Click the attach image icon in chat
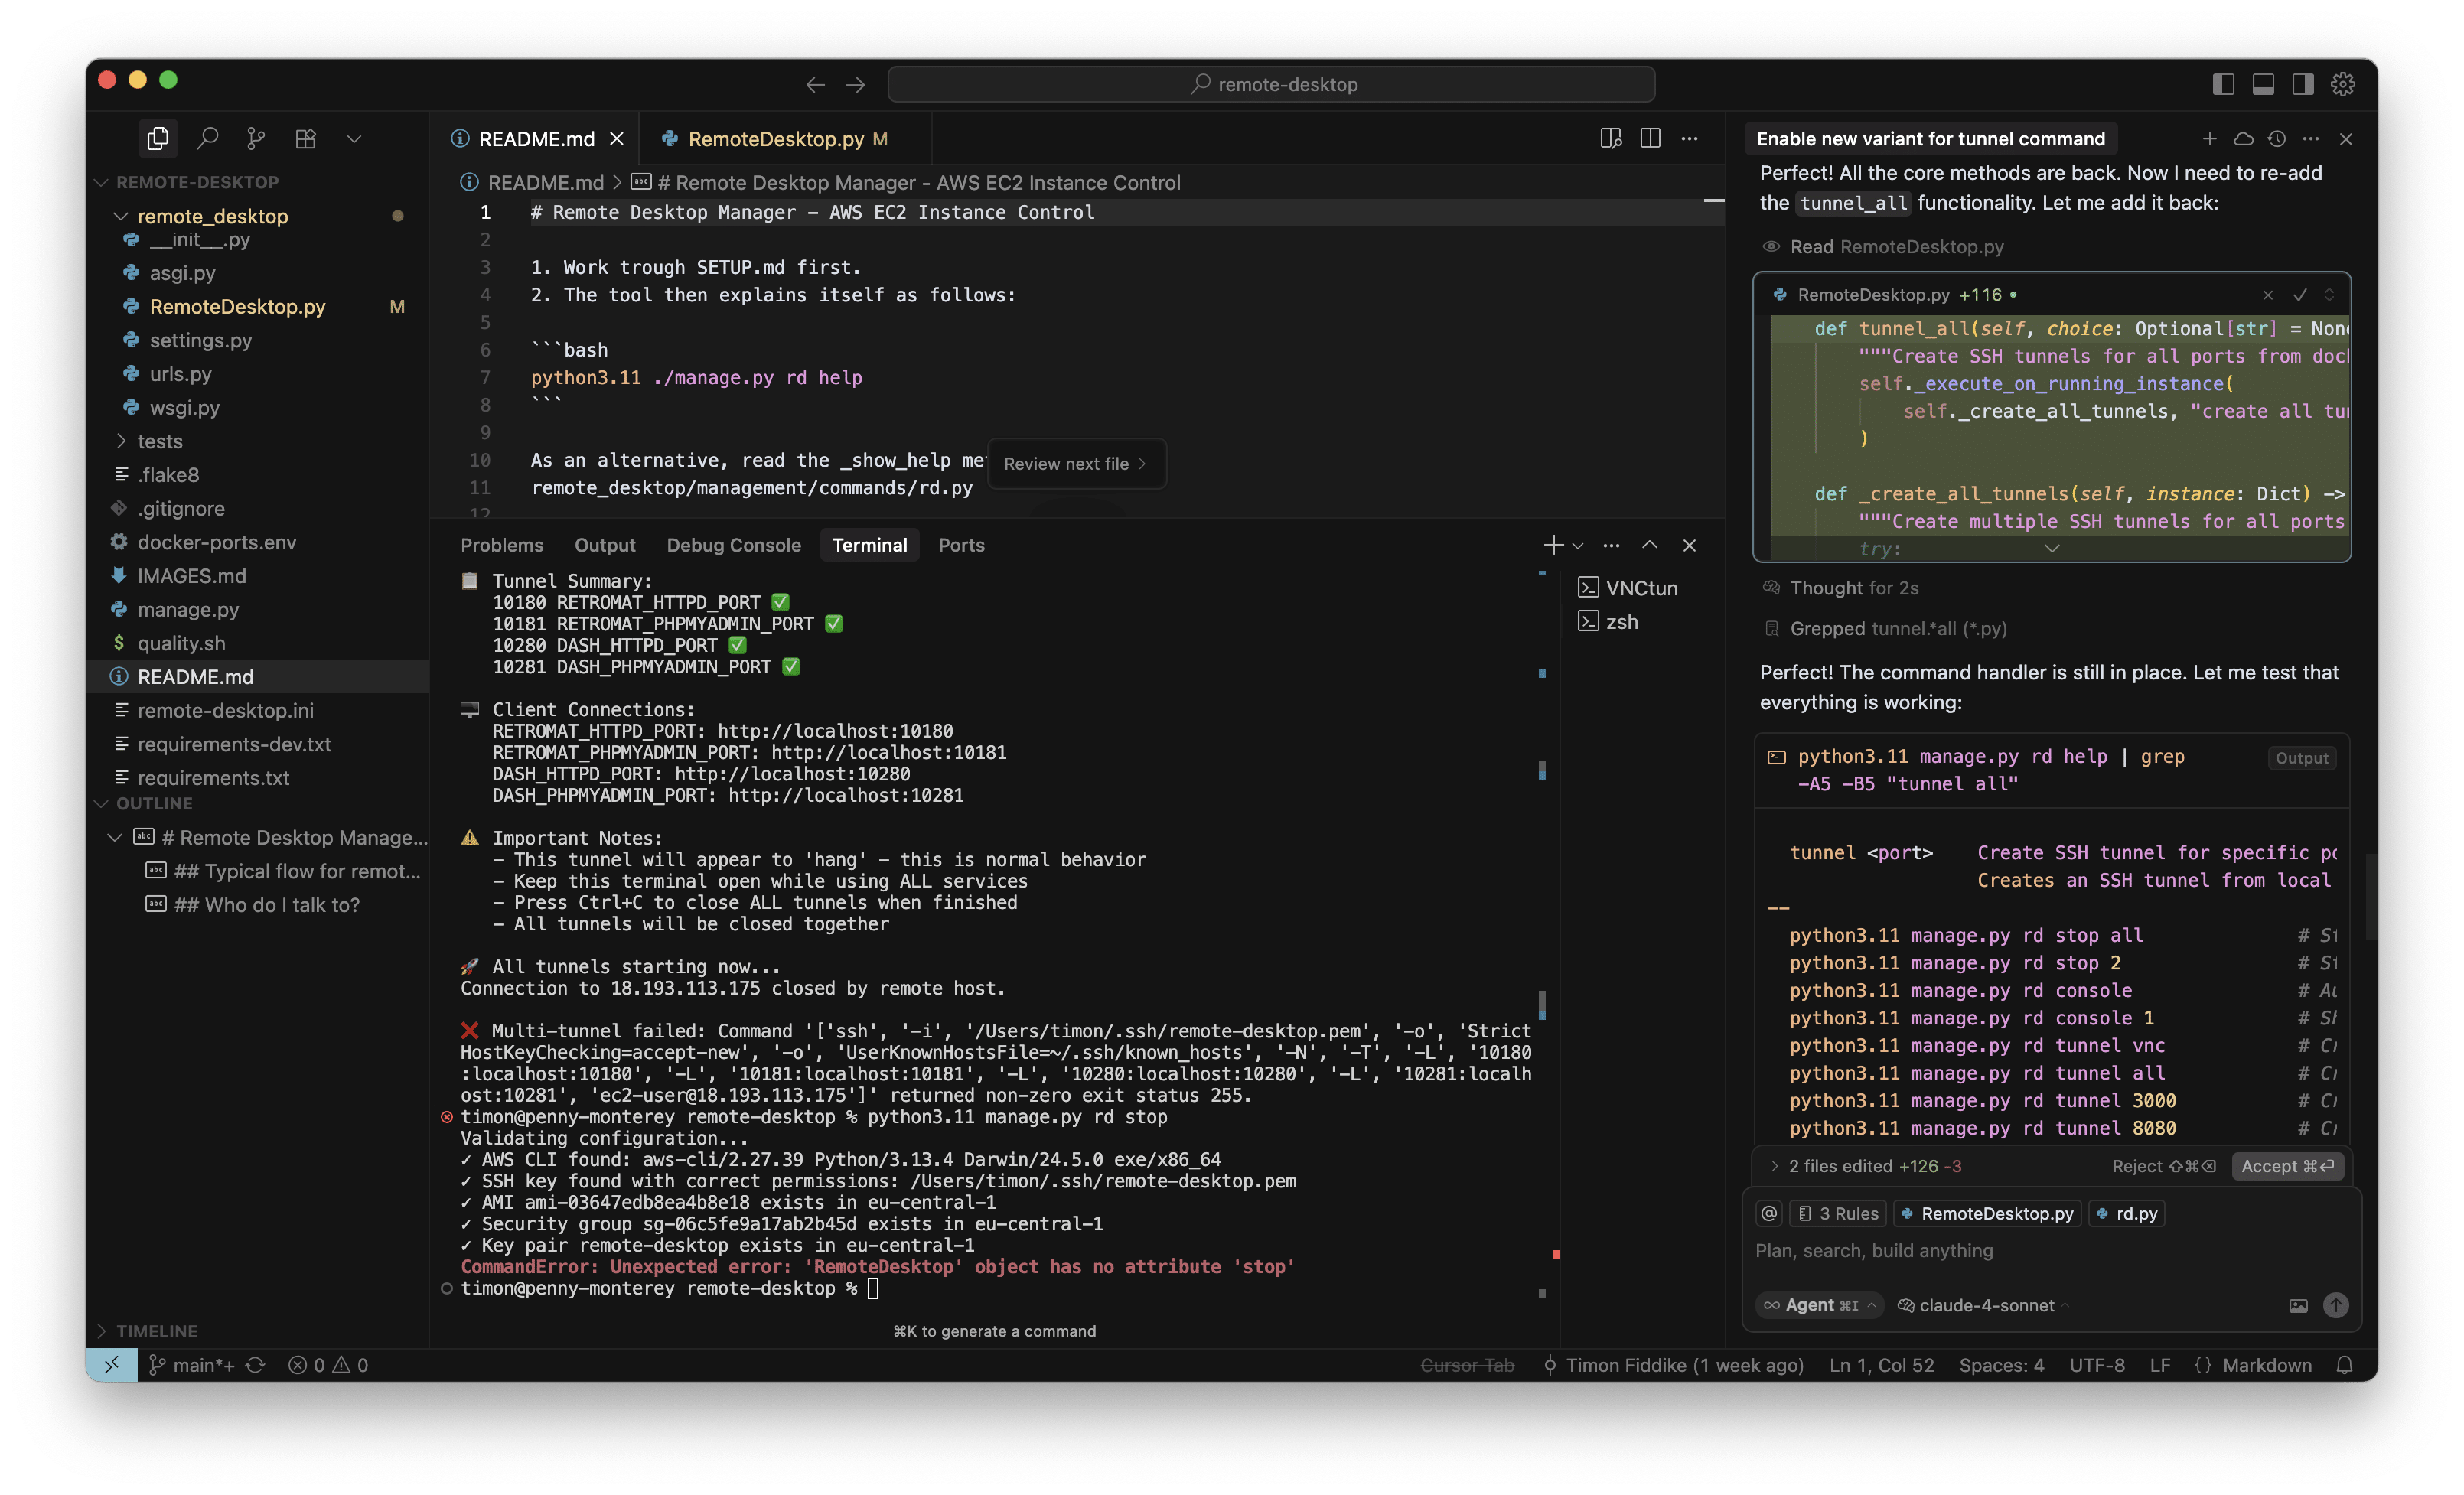Screen dimensions: 2464x1495 pyautogui.click(x=2298, y=1305)
